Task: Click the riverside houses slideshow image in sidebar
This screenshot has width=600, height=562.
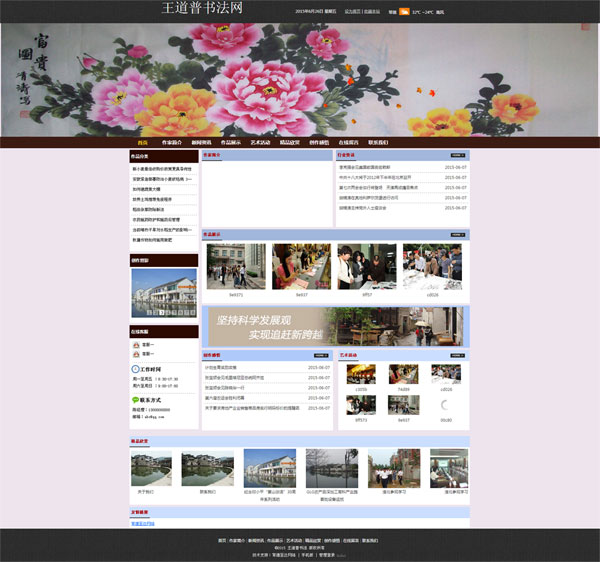Action: [164, 293]
